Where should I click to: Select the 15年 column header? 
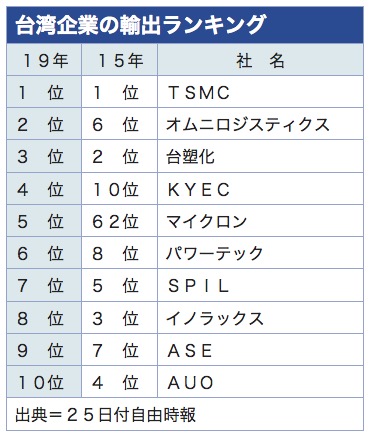[119, 60]
